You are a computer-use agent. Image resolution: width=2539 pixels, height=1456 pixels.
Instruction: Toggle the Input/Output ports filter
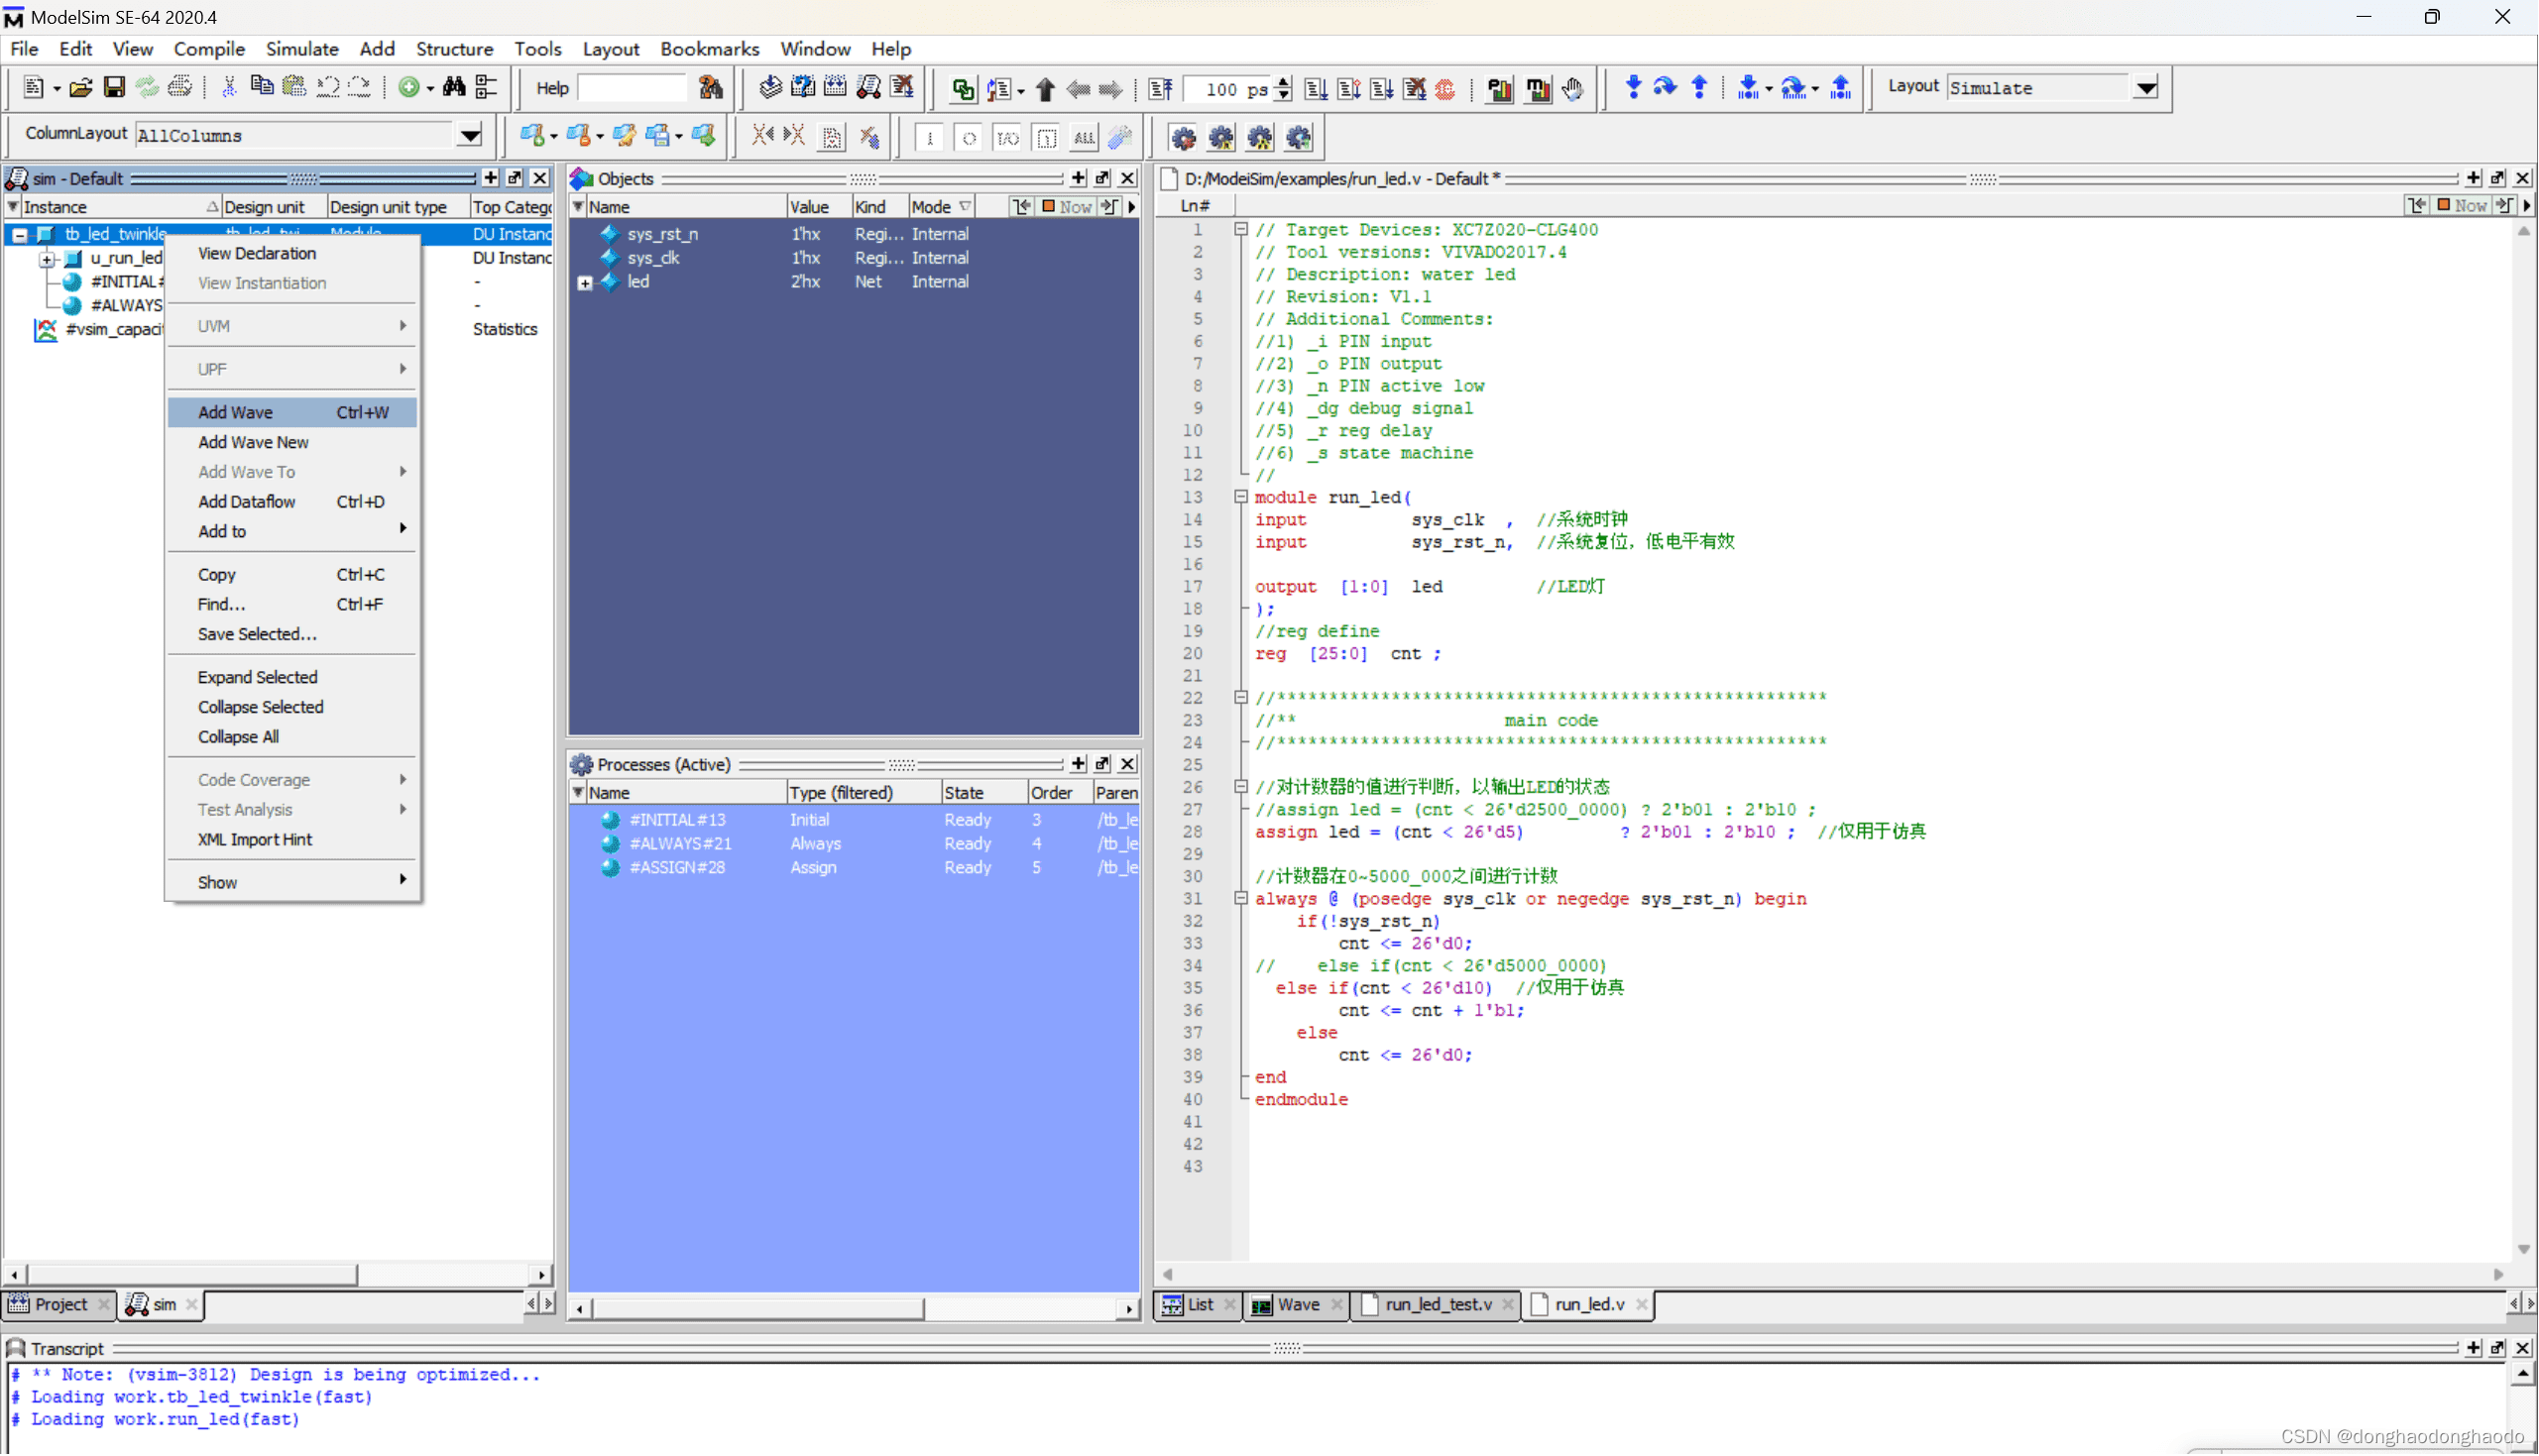(1007, 138)
